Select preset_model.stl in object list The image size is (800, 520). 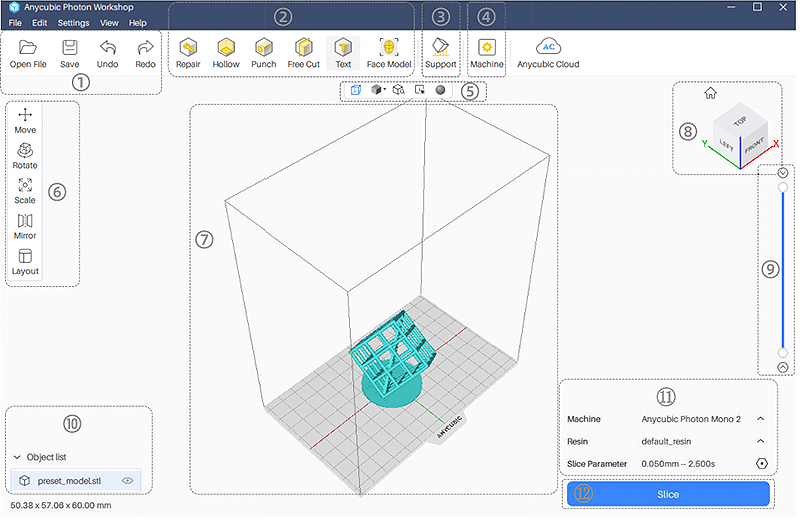76,481
